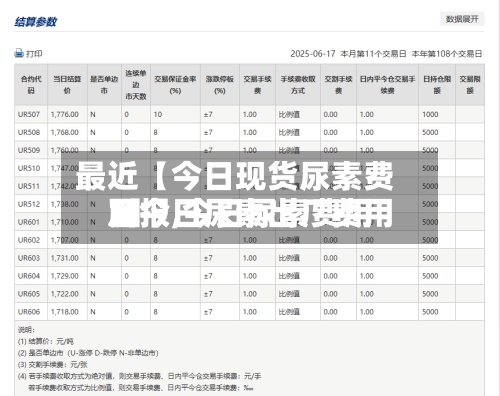This screenshot has height=396, width=500.
Task: Select contract code UR512
Action: pyautogui.click(x=29, y=204)
